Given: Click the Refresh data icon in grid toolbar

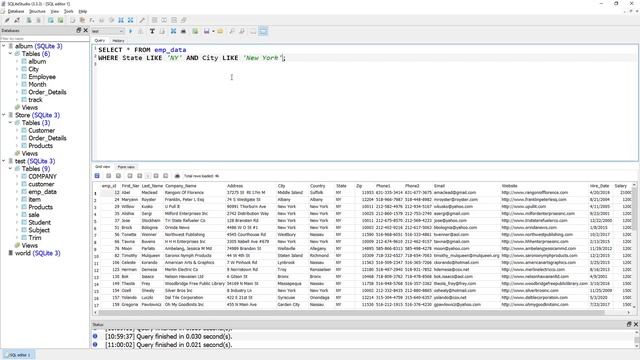Looking at the screenshot, I should click(97, 176).
